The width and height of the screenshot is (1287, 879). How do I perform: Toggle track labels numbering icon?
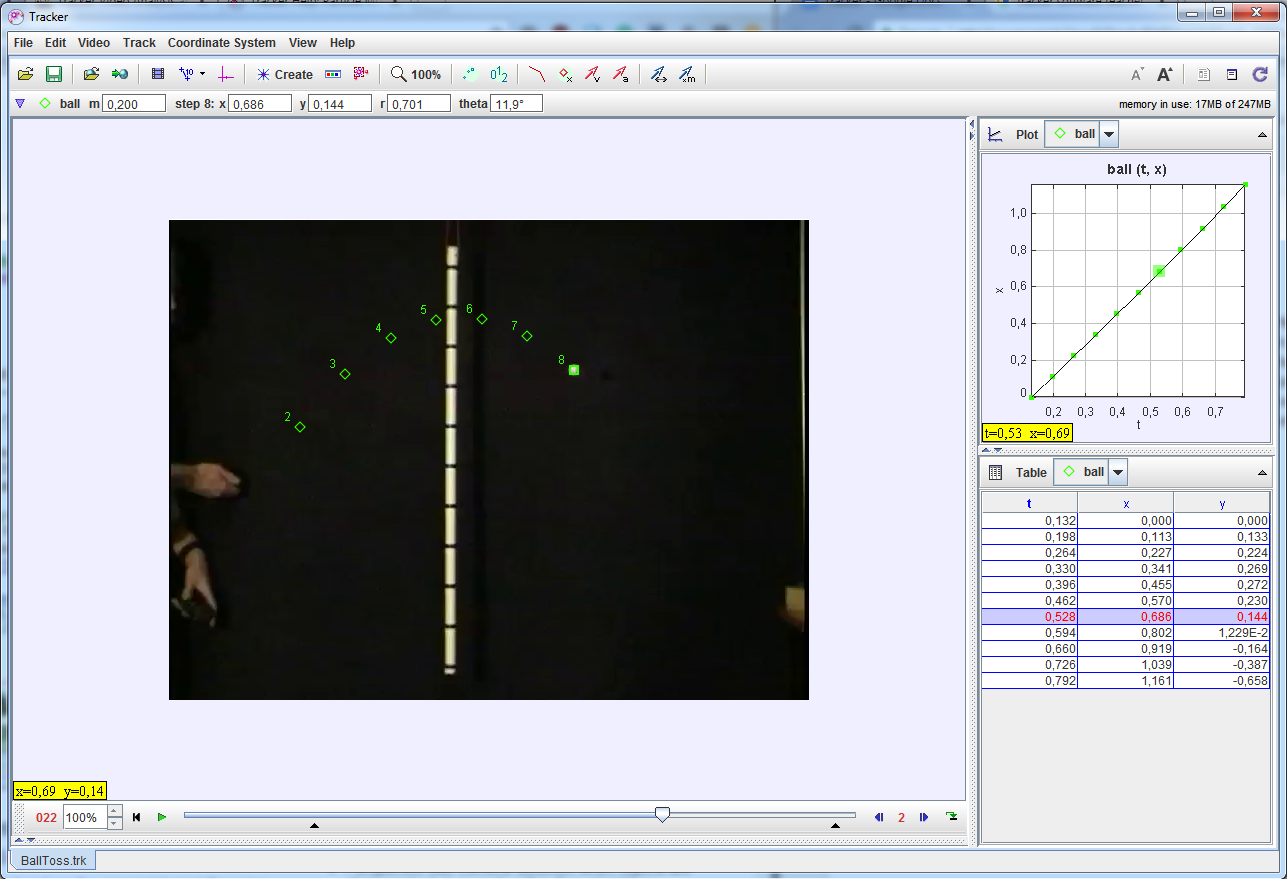[499, 74]
